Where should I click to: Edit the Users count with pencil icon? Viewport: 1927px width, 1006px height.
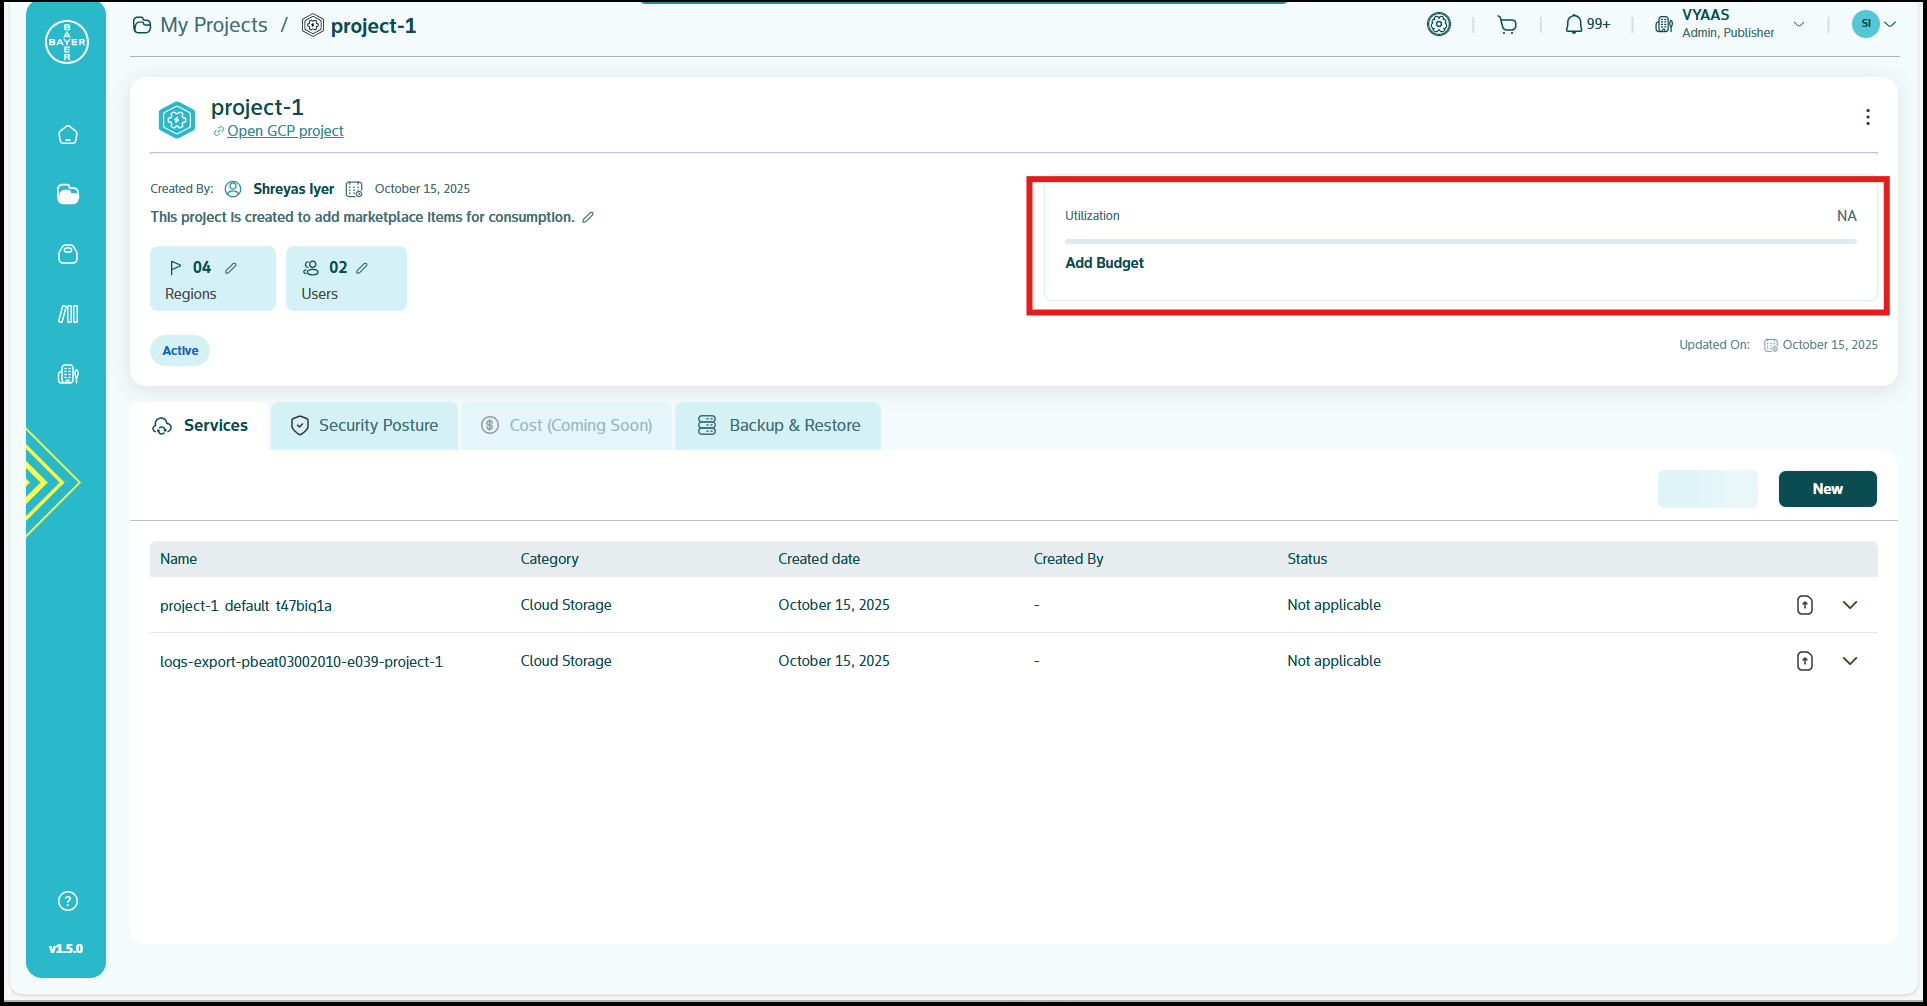(x=362, y=268)
